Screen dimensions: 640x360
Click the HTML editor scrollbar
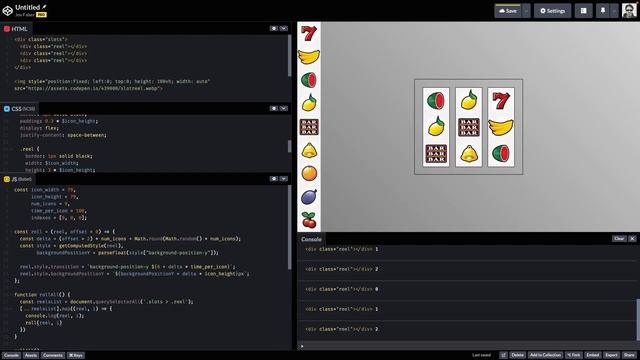pos(290,56)
